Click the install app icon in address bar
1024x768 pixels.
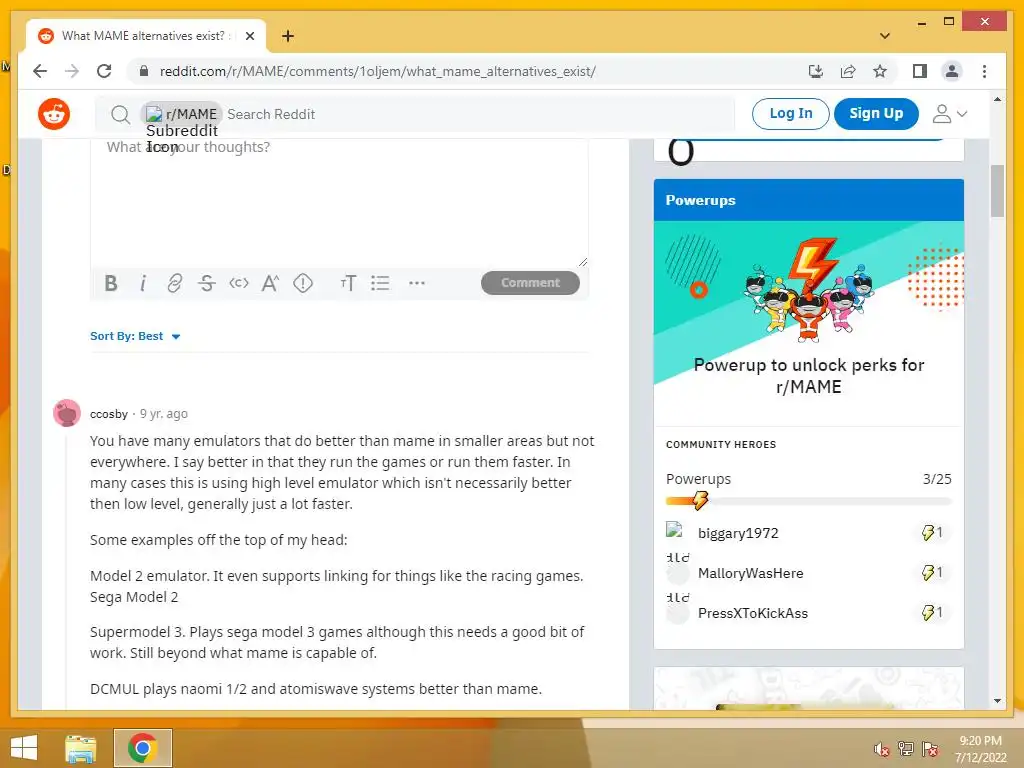816,71
